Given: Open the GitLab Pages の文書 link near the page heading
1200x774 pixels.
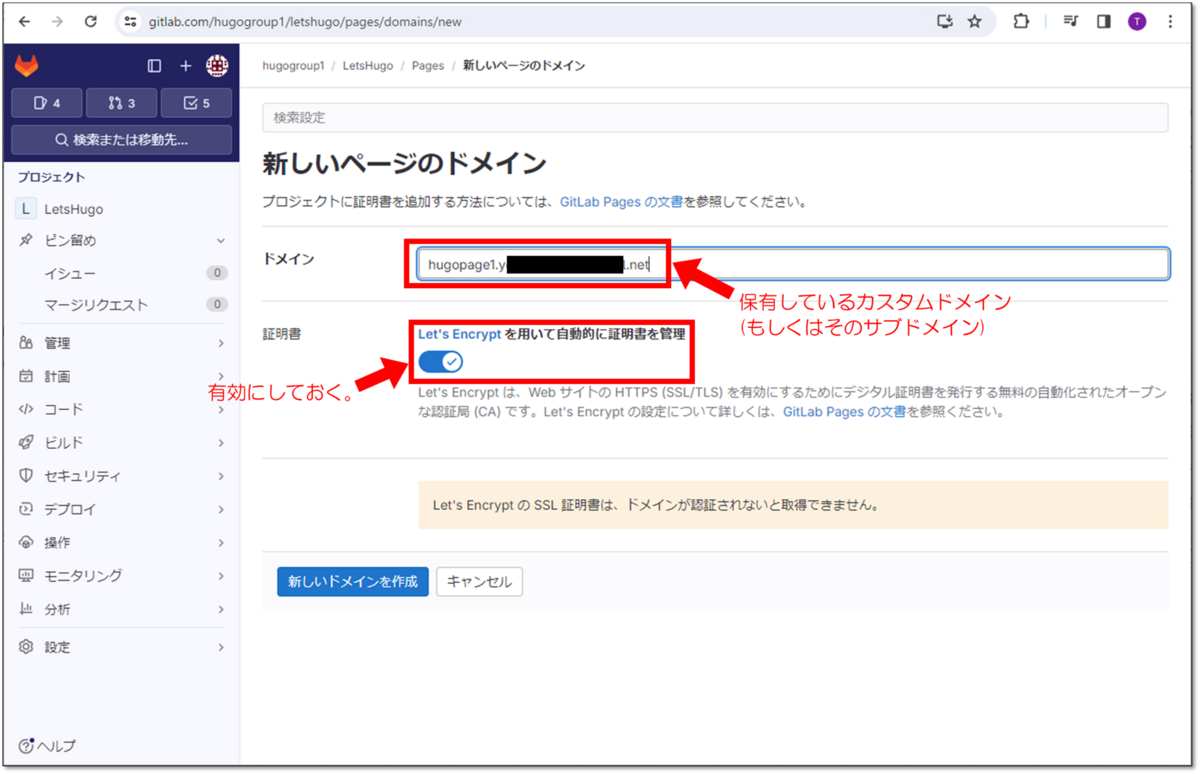Looking at the screenshot, I should [621, 202].
